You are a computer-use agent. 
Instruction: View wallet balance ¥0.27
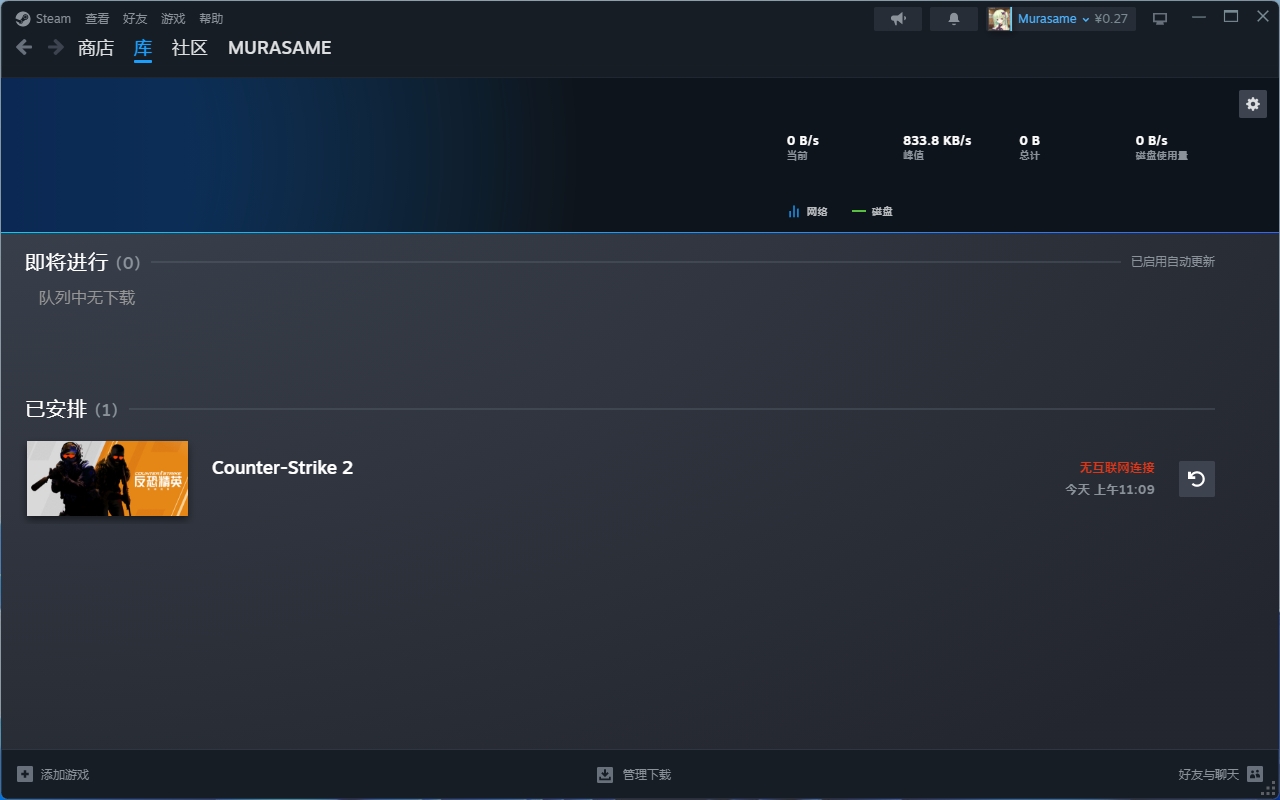tap(1111, 19)
